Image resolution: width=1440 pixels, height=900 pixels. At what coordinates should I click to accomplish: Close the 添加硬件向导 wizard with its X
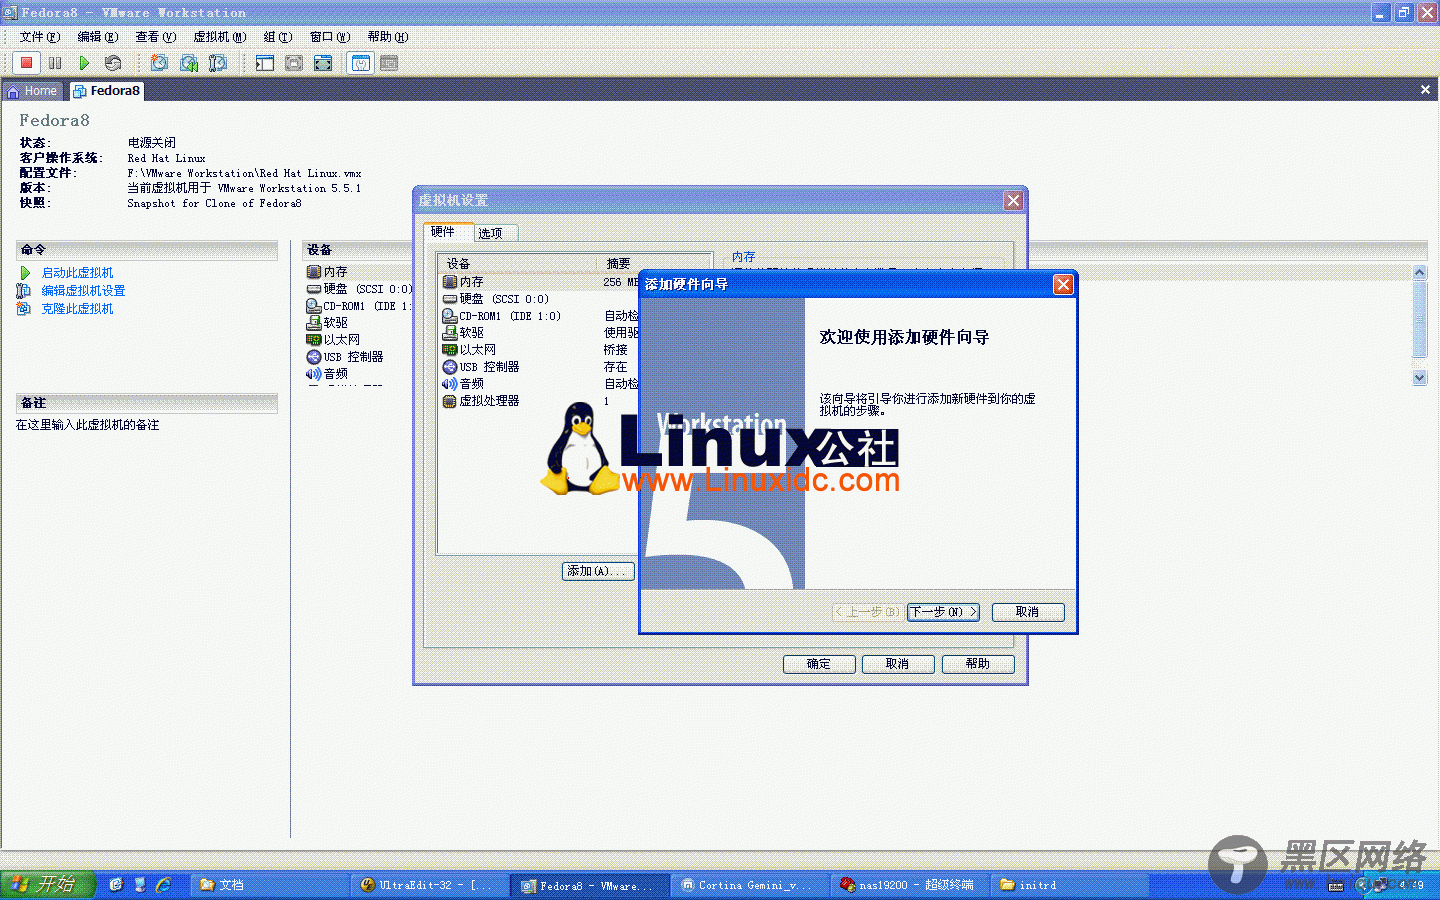pyautogui.click(x=1063, y=284)
